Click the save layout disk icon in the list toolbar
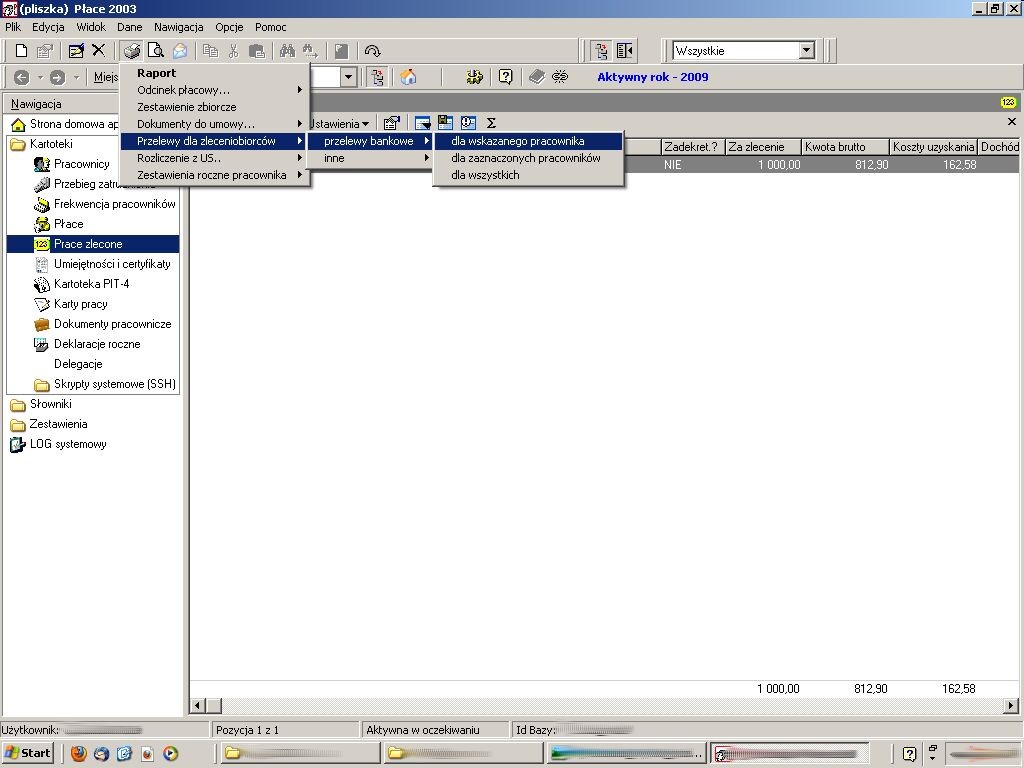This screenshot has height=768, width=1024. click(445, 123)
